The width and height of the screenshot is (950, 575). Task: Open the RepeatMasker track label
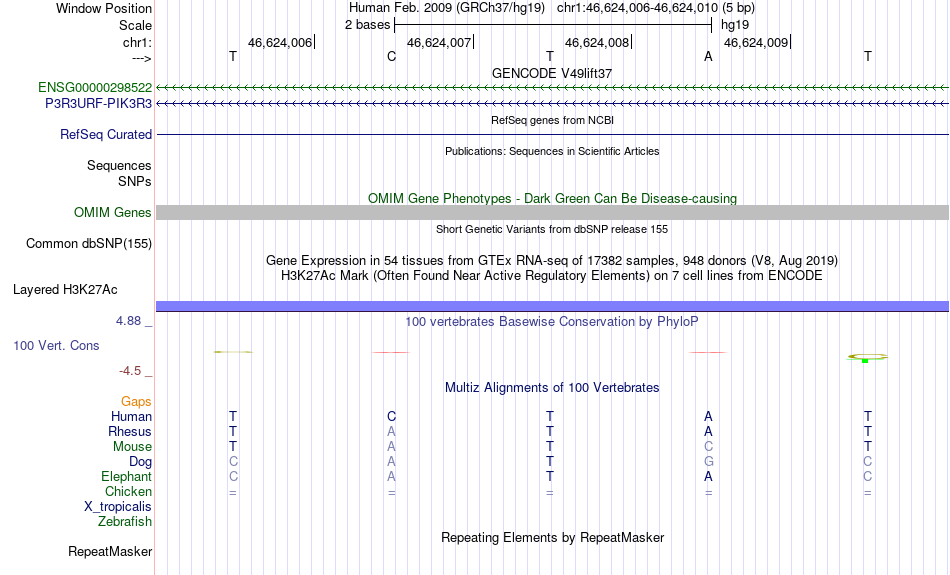[x=110, y=552]
